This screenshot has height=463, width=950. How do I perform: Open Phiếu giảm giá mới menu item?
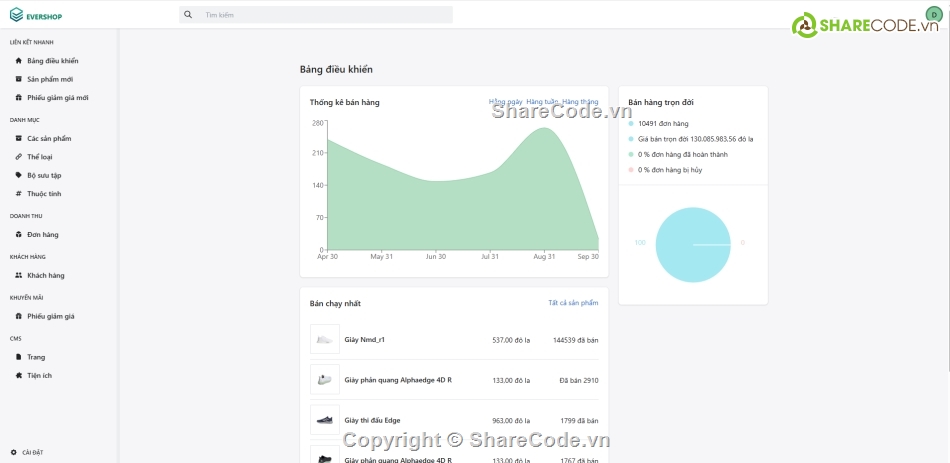(x=58, y=98)
